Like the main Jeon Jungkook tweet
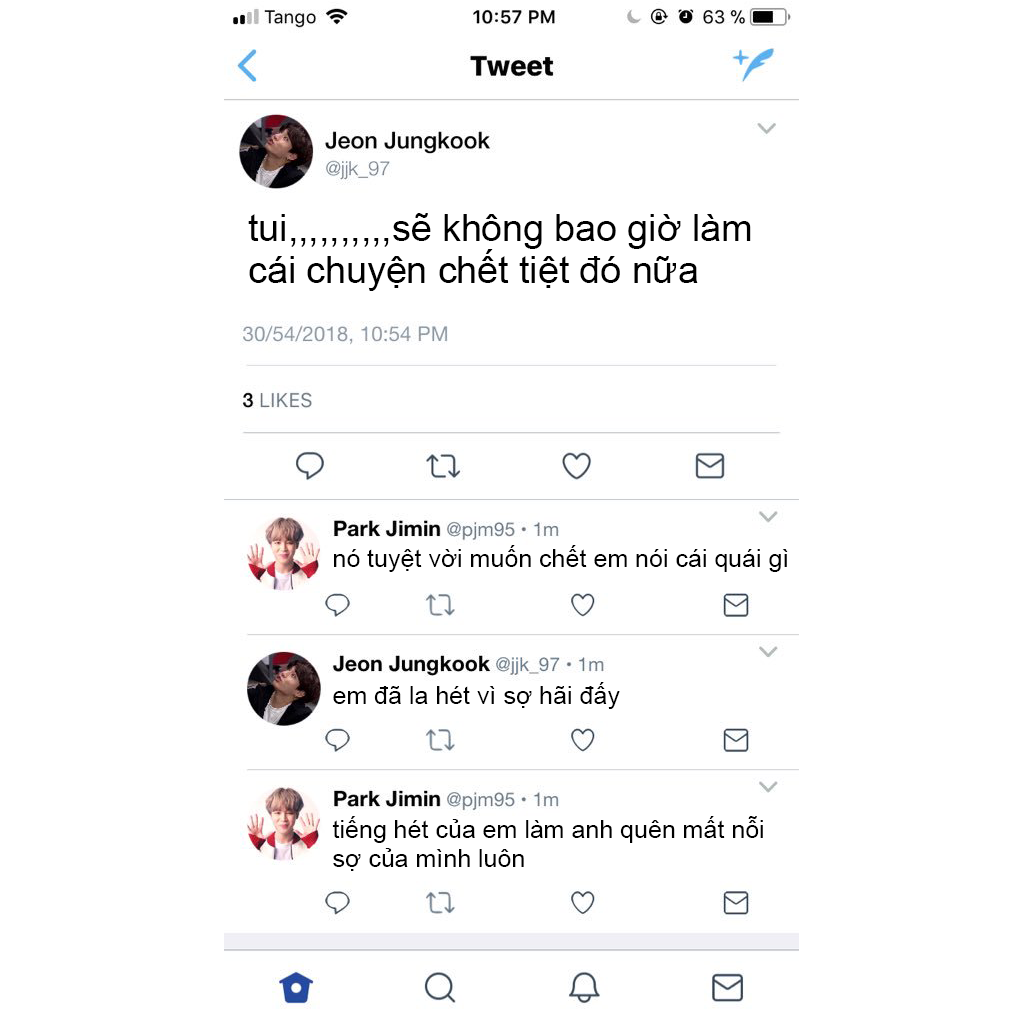Viewport: 1024px width, 1024px height. (x=576, y=466)
